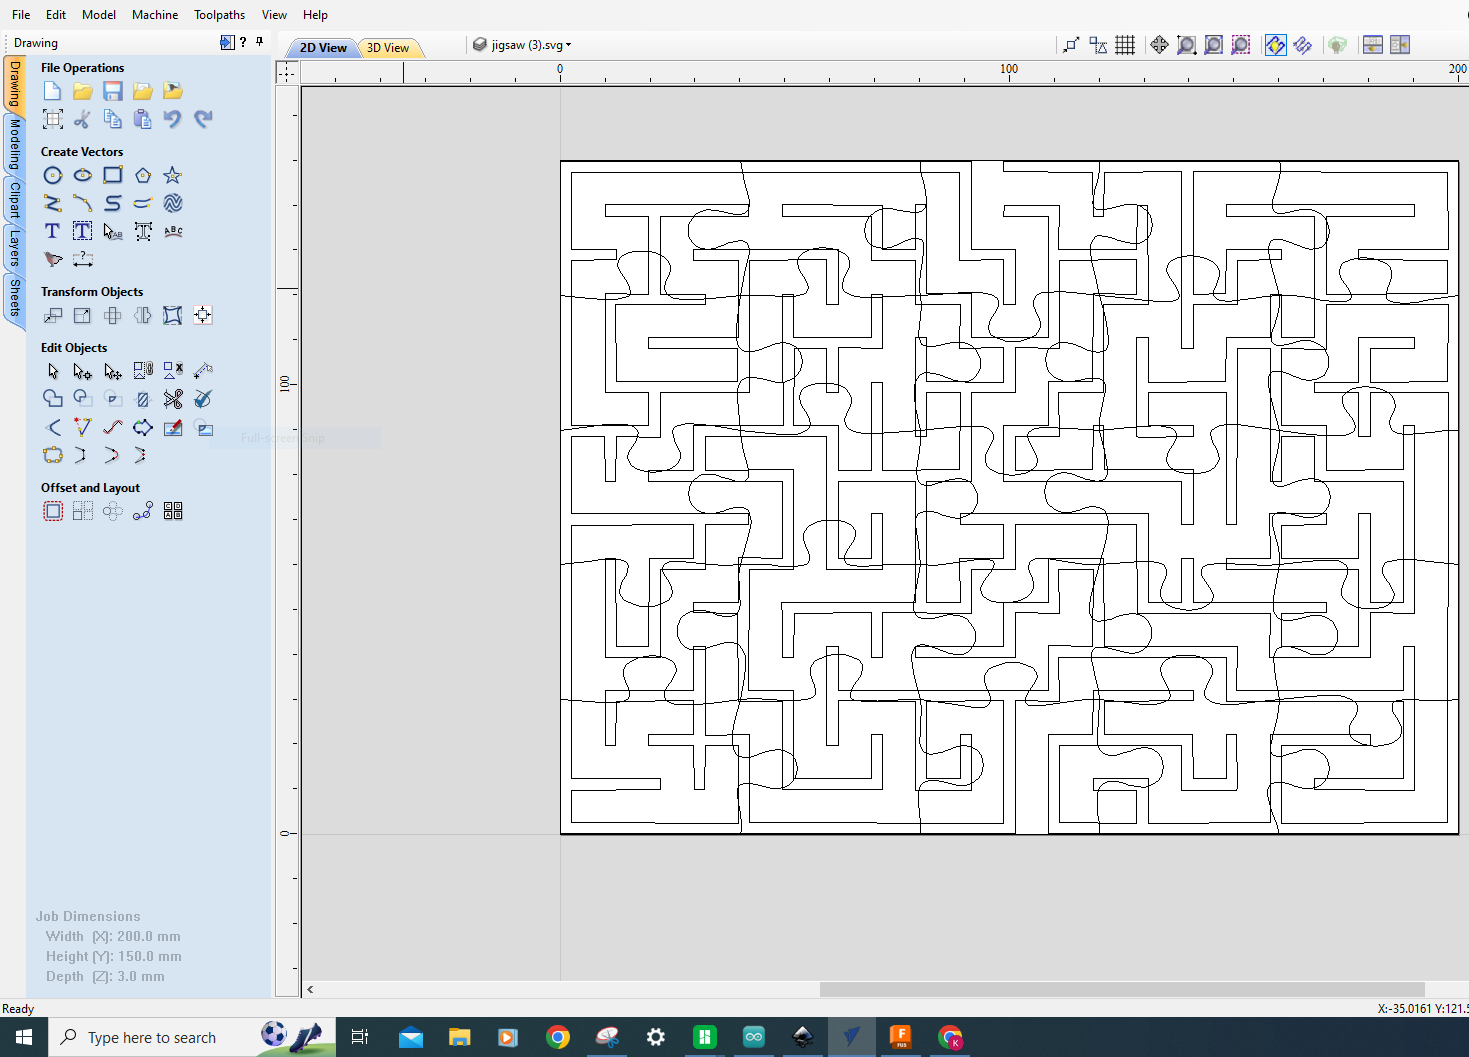The image size is (1469, 1057).
Task: Switch to the 3D View tab
Action: pyautogui.click(x=389, y=47)
